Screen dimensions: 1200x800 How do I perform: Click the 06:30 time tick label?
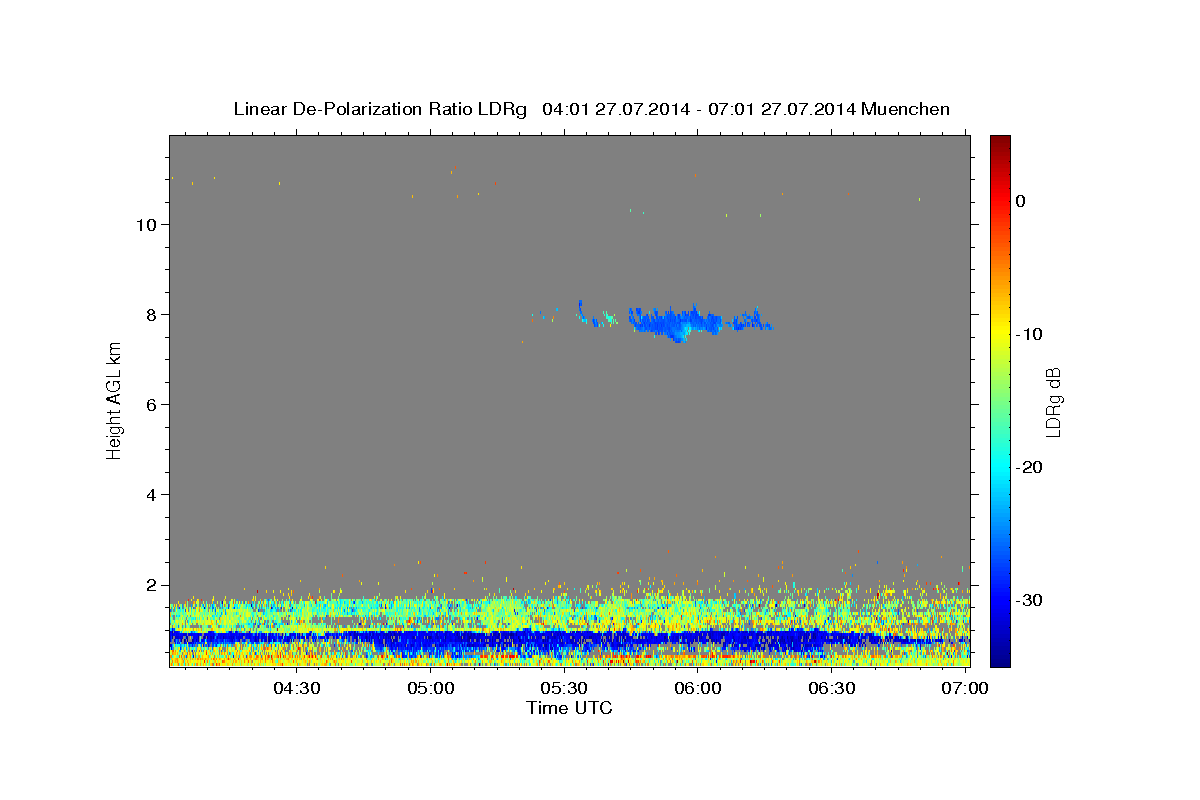[x=831, y=689]
